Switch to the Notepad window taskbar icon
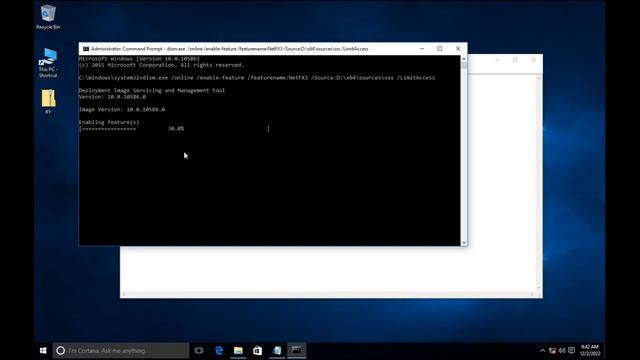Image resolution: width=640 pixels, height=360 pixels. [x=277, y=351]
